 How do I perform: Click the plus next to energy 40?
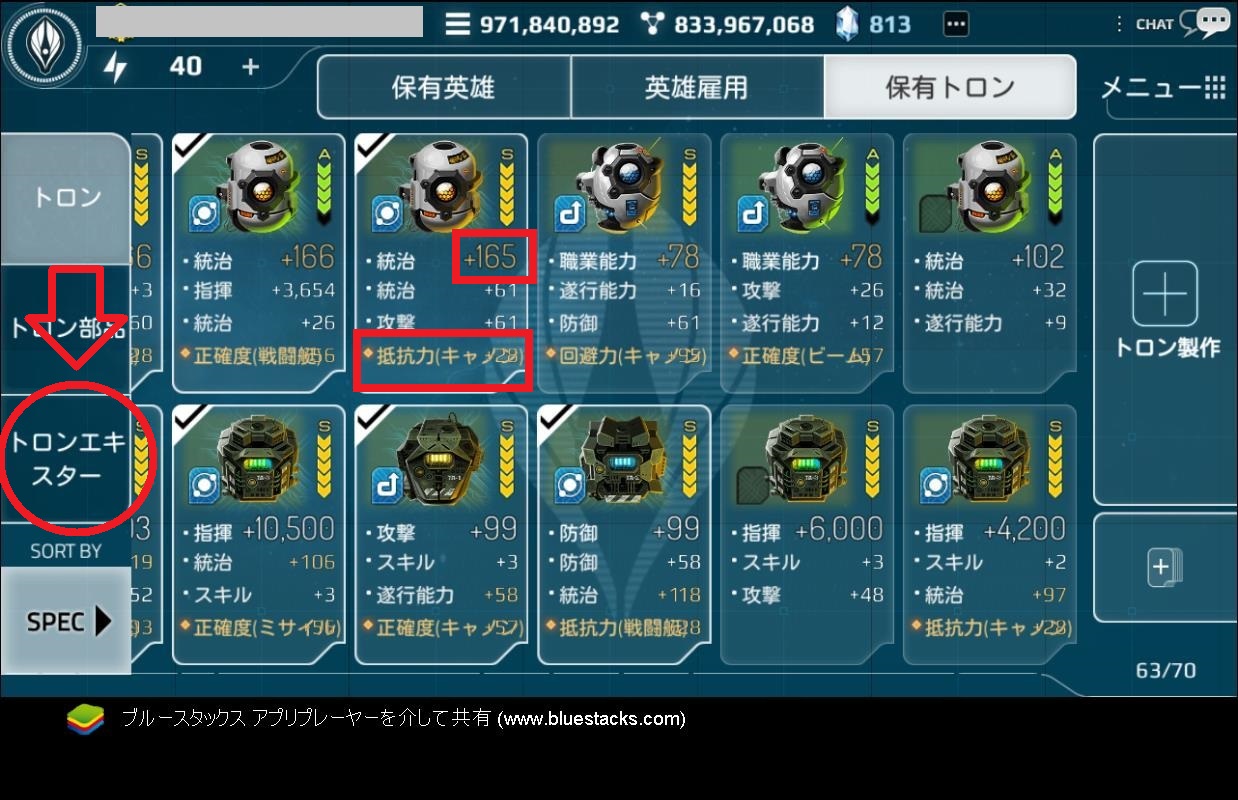(x=250, y=67)
